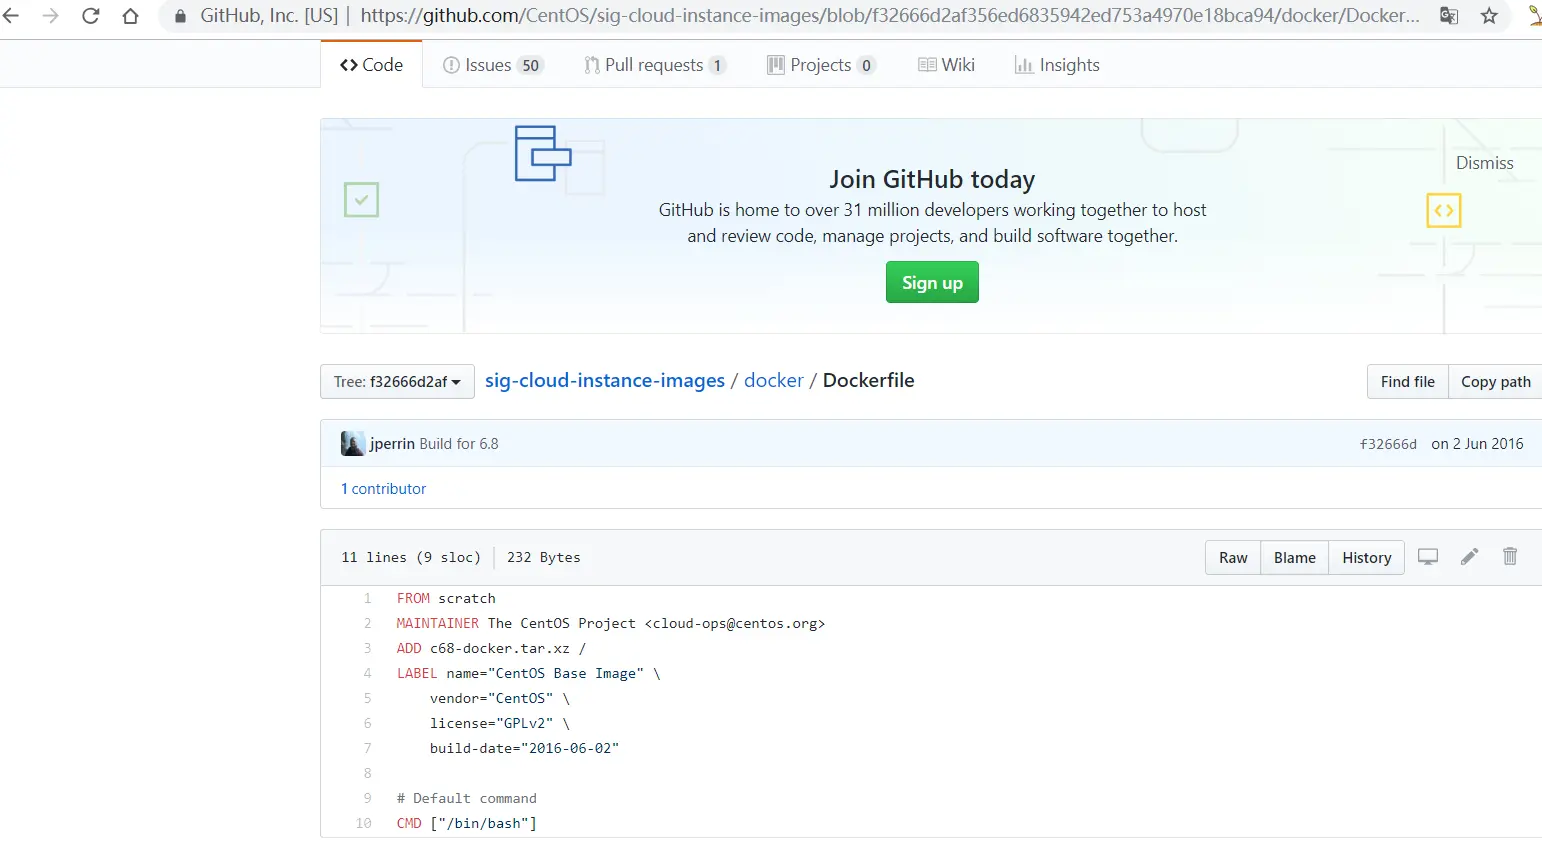This screenshot has height=853, width=1542.
Task: Open the Projects tab
Action: point(821,65)
